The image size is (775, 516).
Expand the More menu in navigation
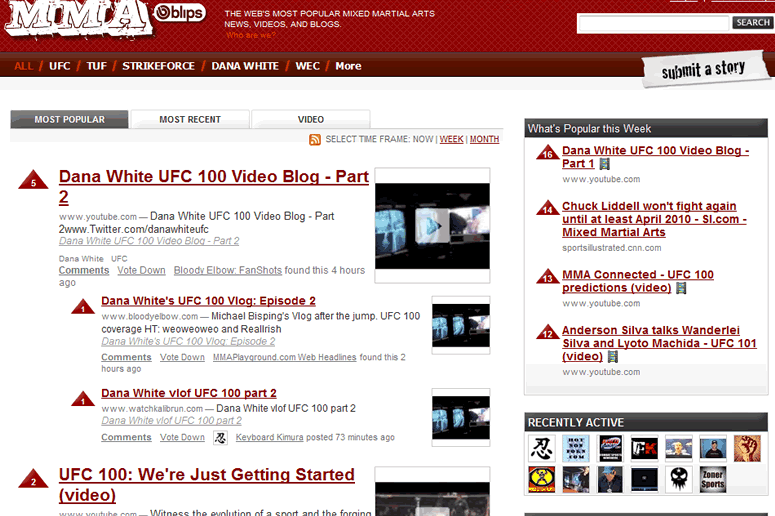[x=348, y=66]
